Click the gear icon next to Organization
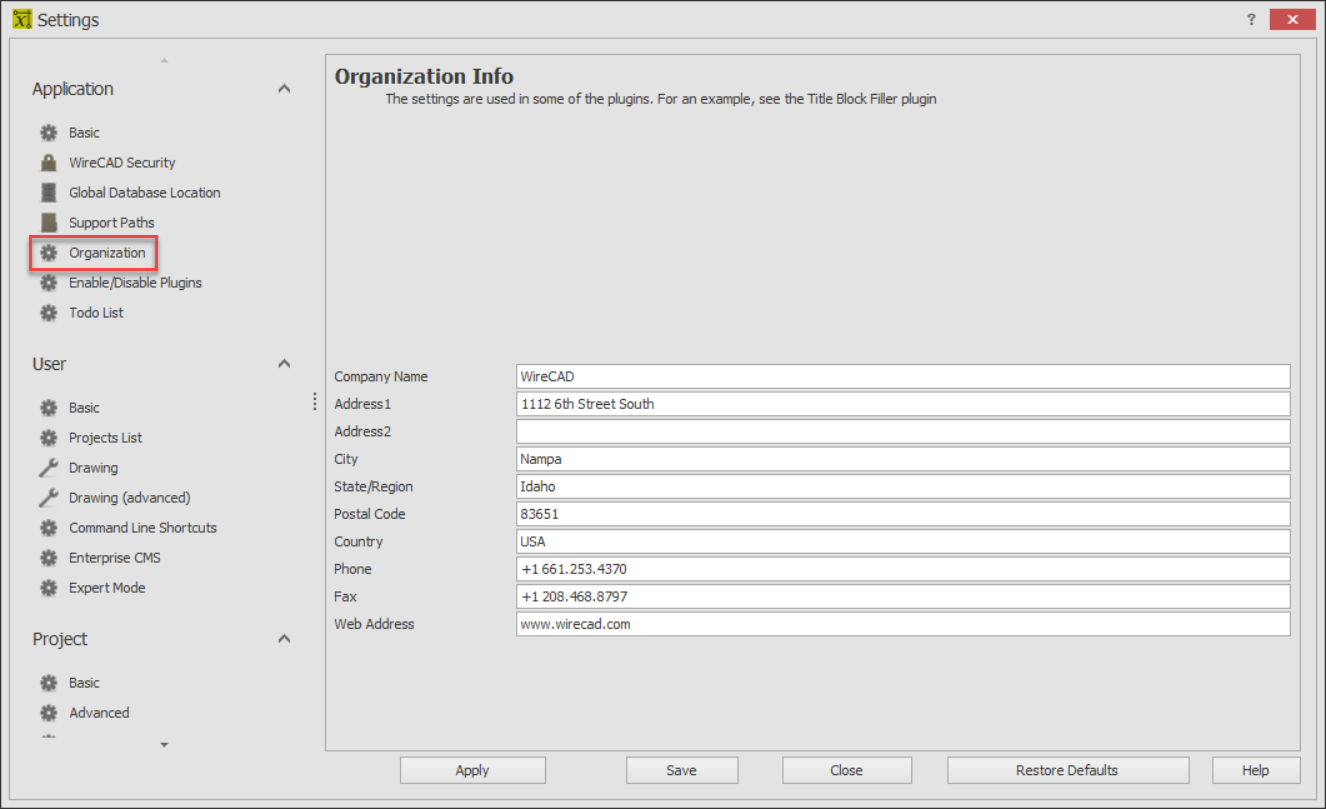Viewport: 1326px width, 809px height. [48, 253]
